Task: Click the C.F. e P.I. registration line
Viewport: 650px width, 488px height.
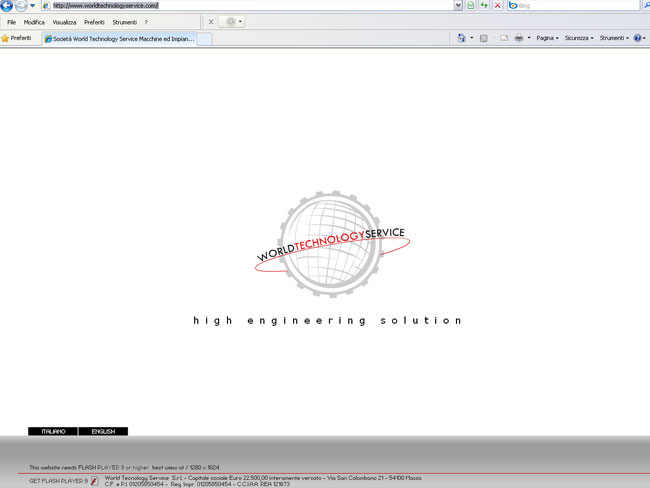Action: pyautogui.click(x=197, y=484)
